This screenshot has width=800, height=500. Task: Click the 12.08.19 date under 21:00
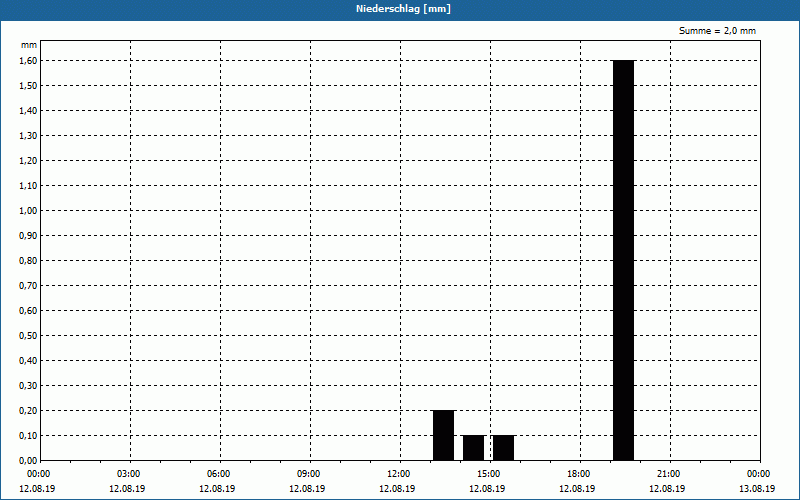pyautogui.click(x=667, y=488)
